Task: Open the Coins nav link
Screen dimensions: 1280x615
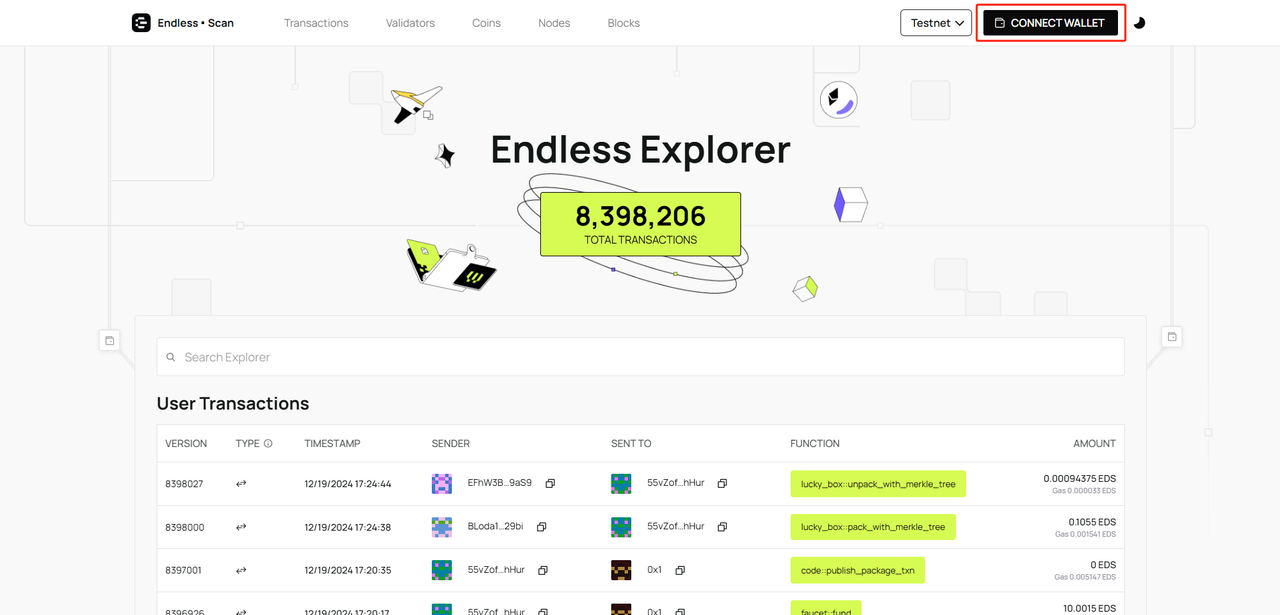Action: tap(486, 23)
